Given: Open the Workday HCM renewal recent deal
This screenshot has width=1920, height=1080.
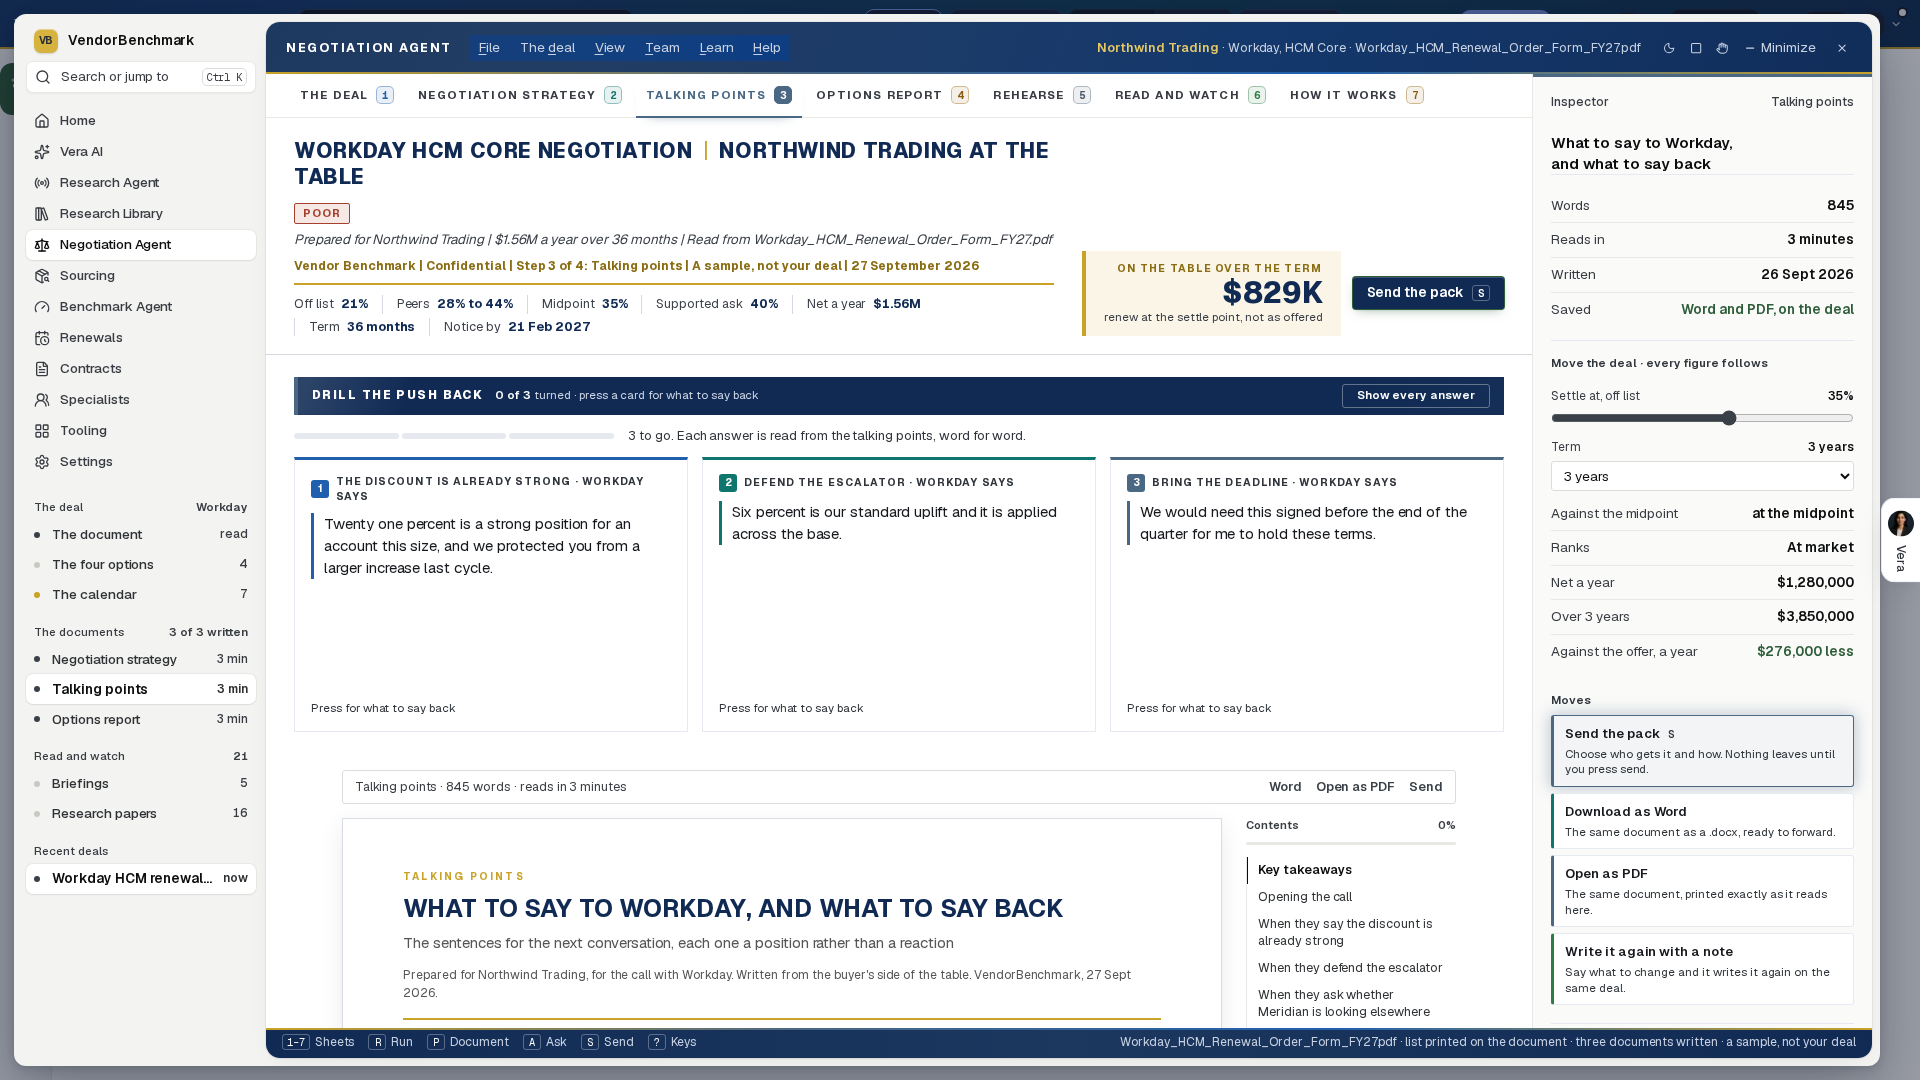Looking at the screenshot, I should point(140,878).
